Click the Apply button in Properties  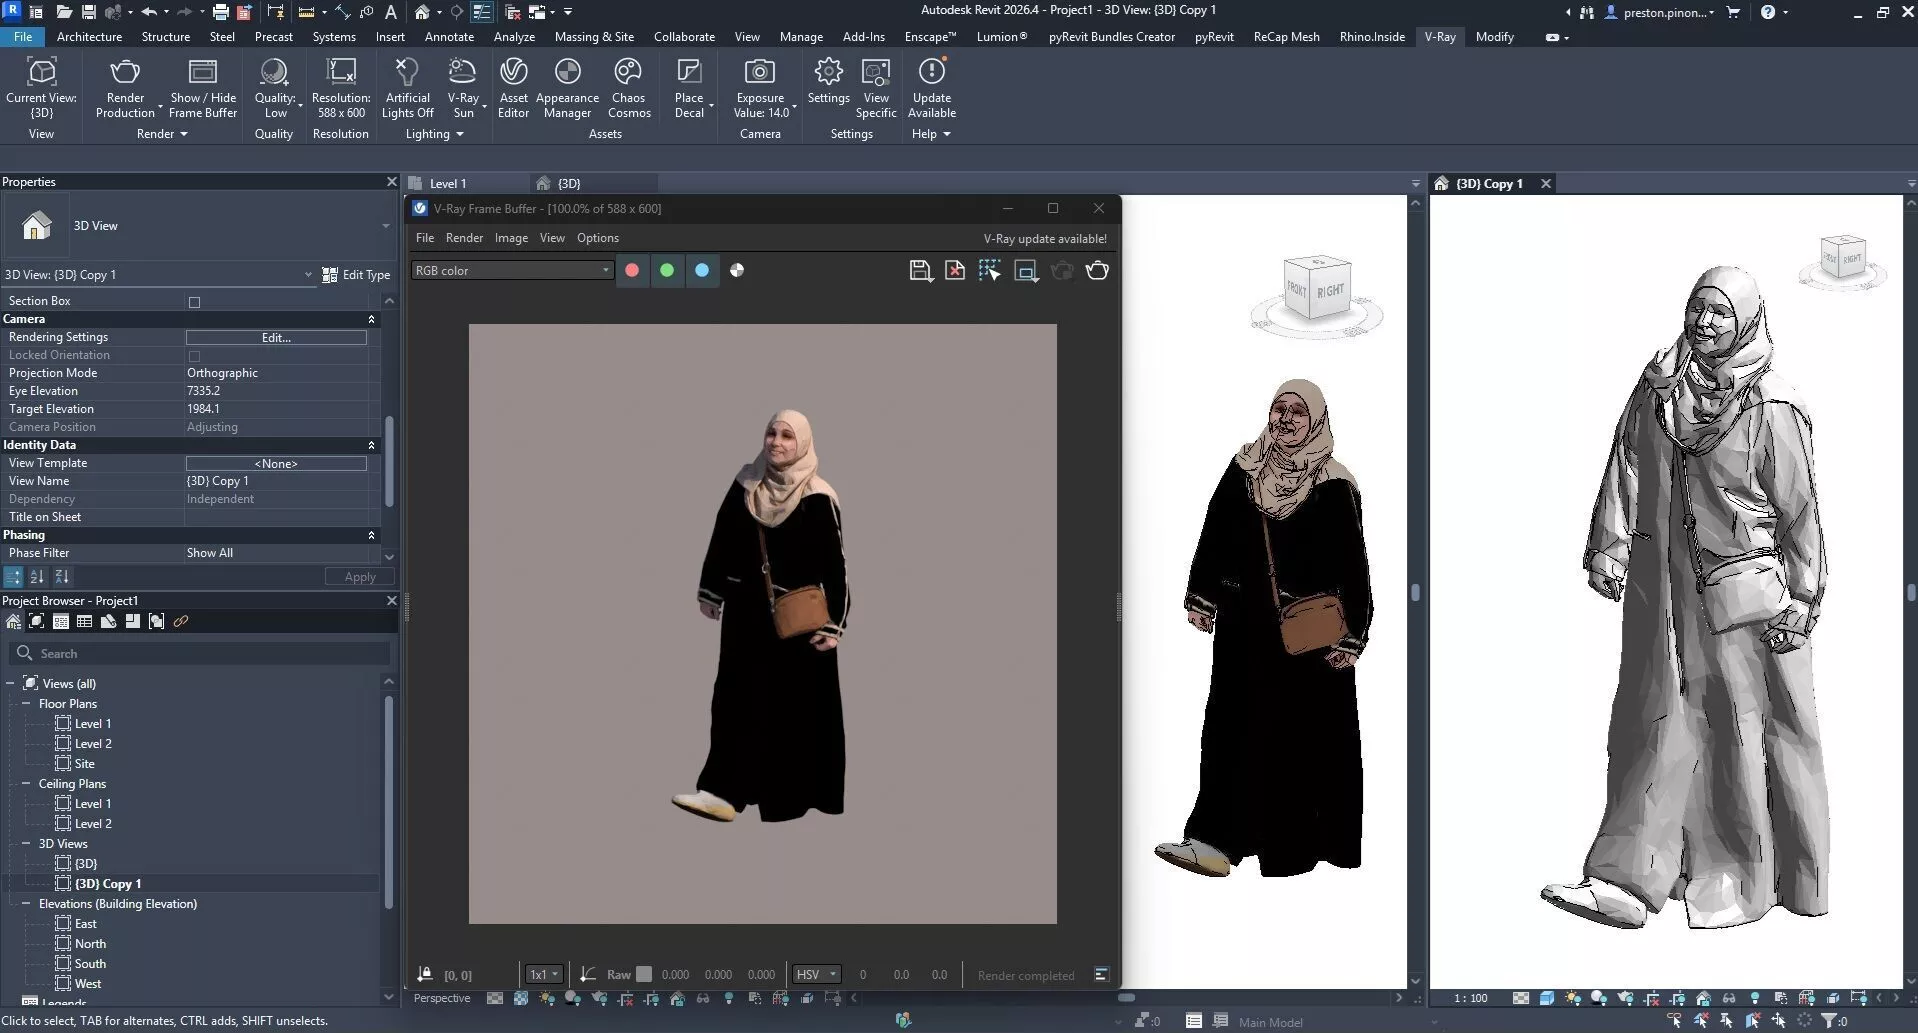[x=360, y=577]
